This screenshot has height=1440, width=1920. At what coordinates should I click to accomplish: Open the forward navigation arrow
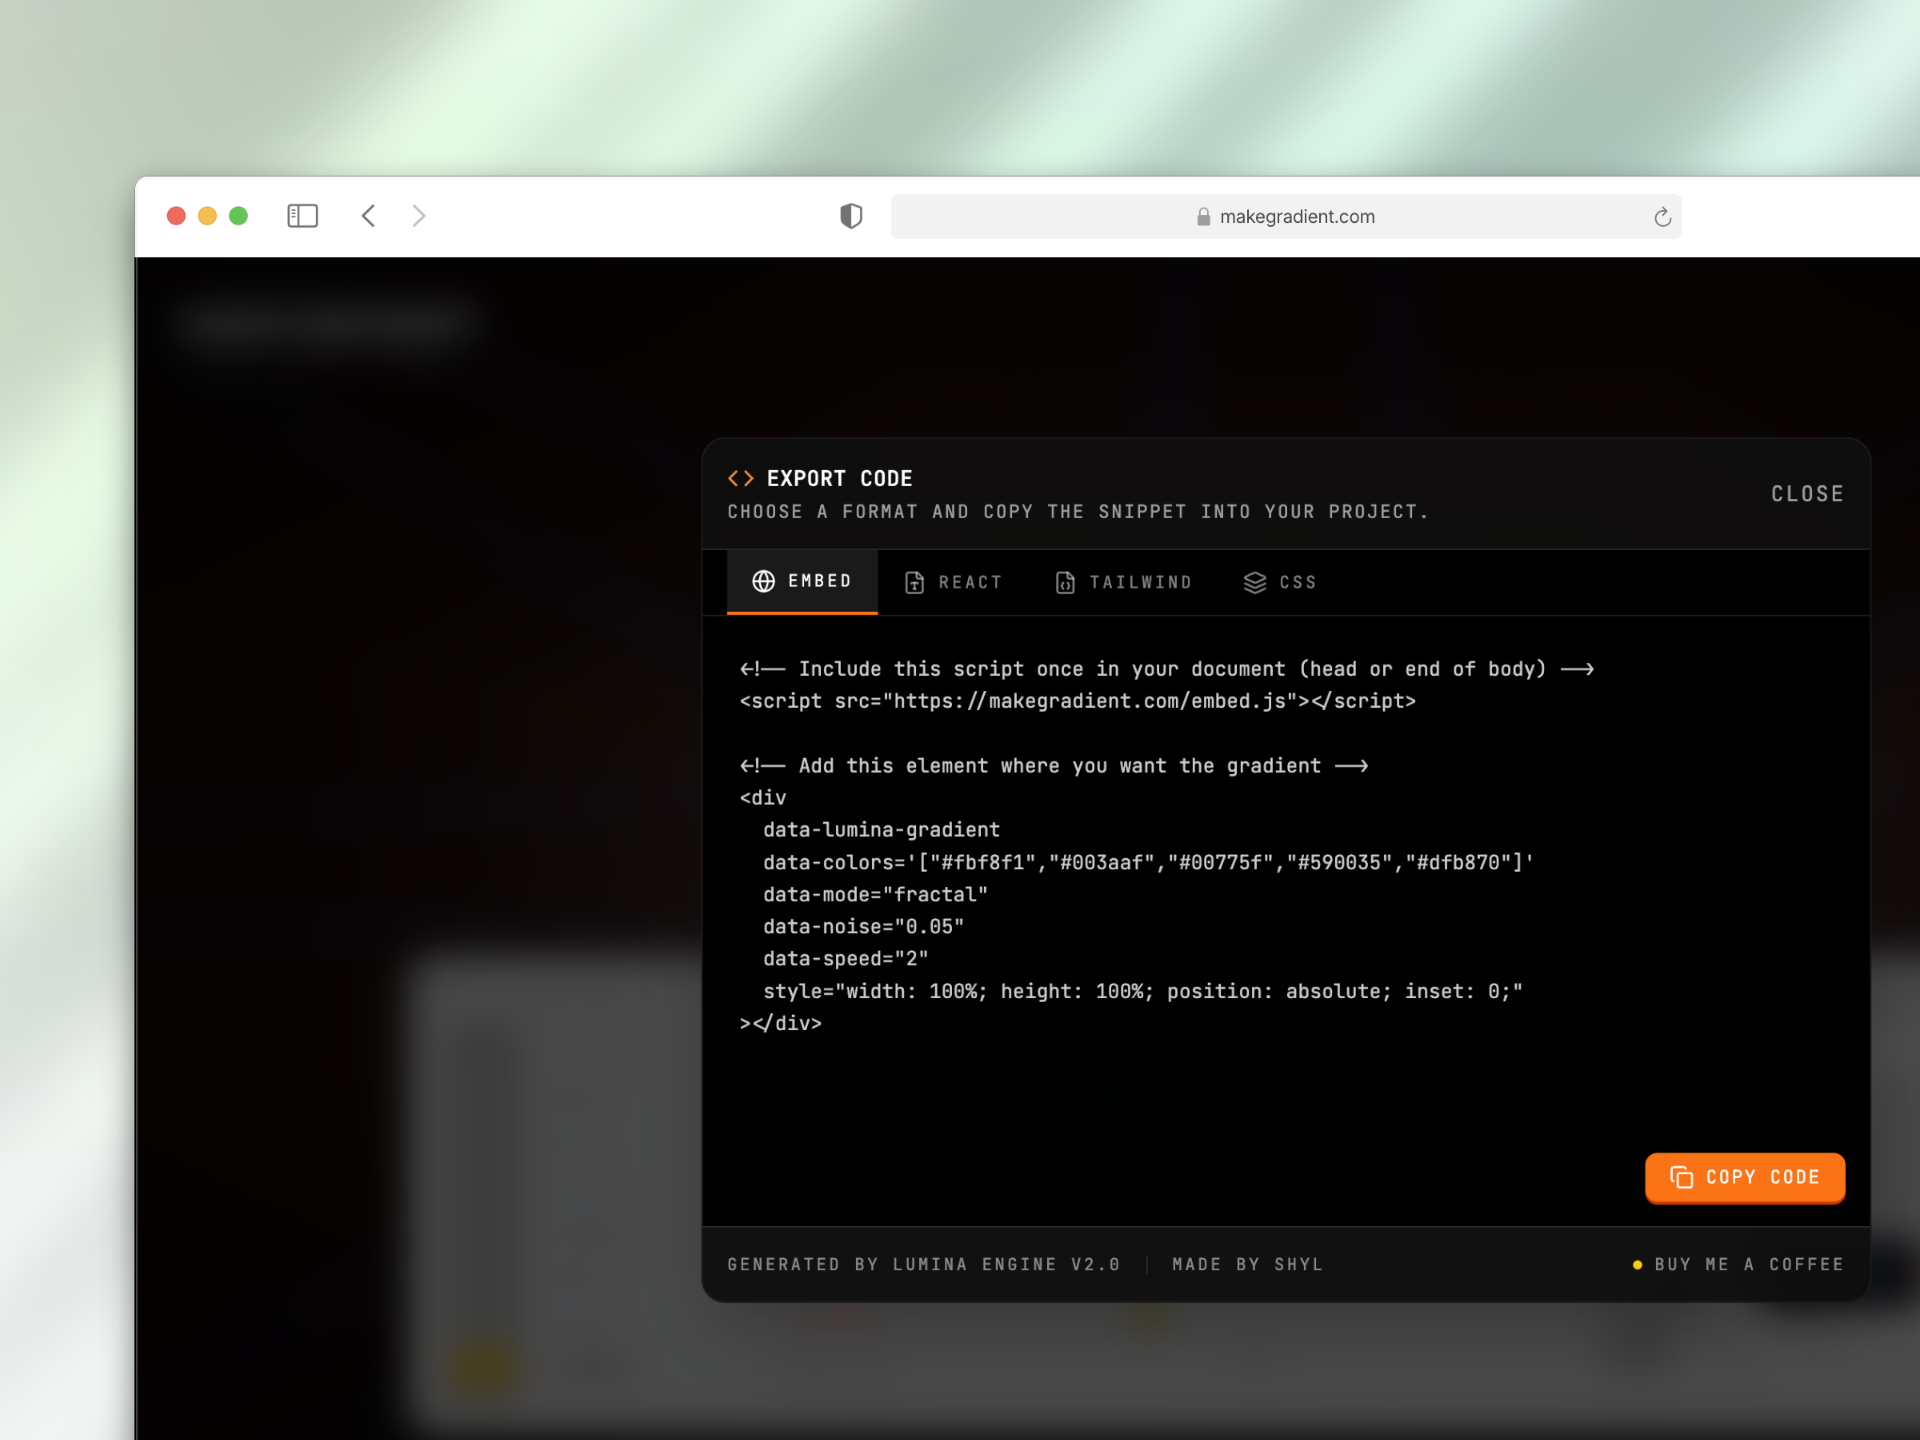tap(419, 215)
